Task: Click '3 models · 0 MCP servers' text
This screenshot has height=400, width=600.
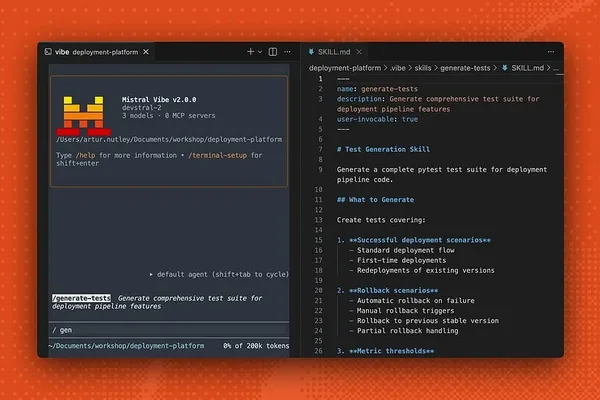Action: tap(168, 116)
